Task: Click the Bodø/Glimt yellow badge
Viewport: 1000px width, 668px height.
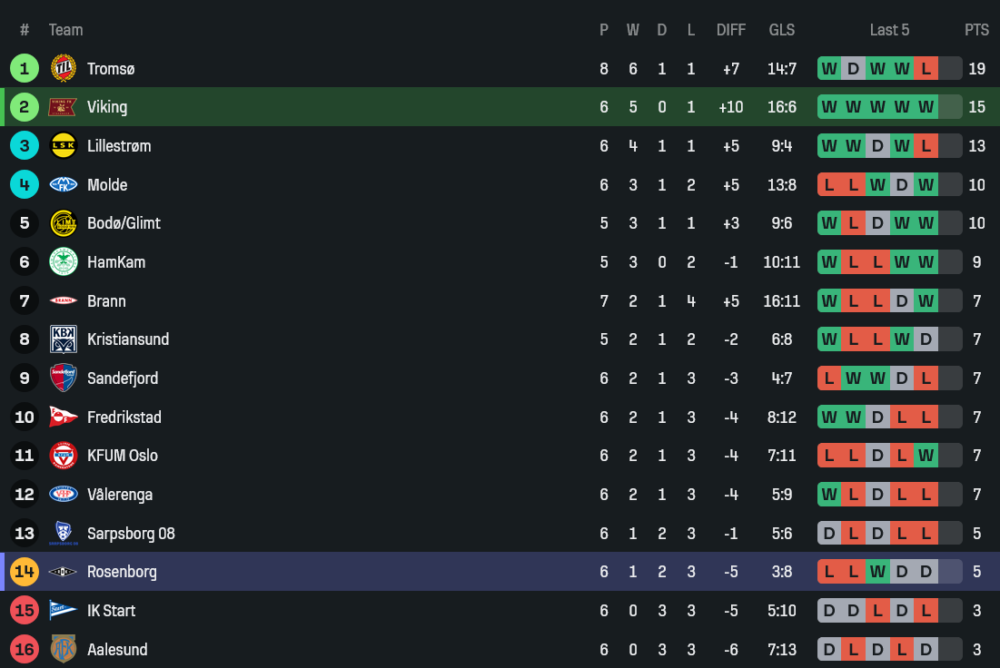Action: tap(63, 223)
